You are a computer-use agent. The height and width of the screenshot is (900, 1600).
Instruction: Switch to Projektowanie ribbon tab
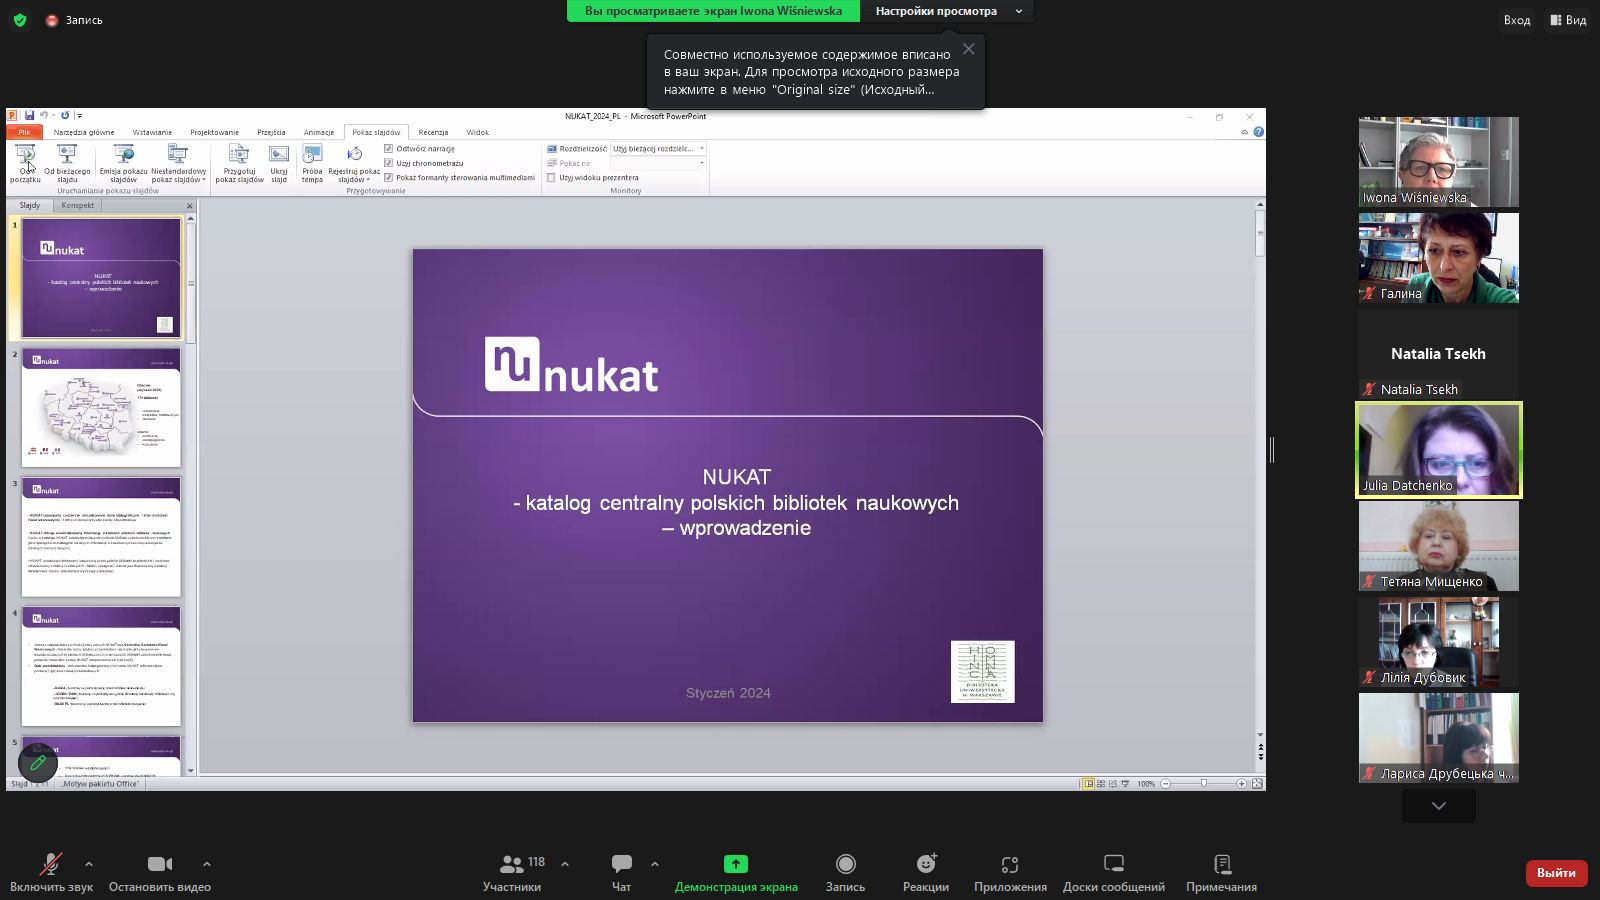click(214, 132)
